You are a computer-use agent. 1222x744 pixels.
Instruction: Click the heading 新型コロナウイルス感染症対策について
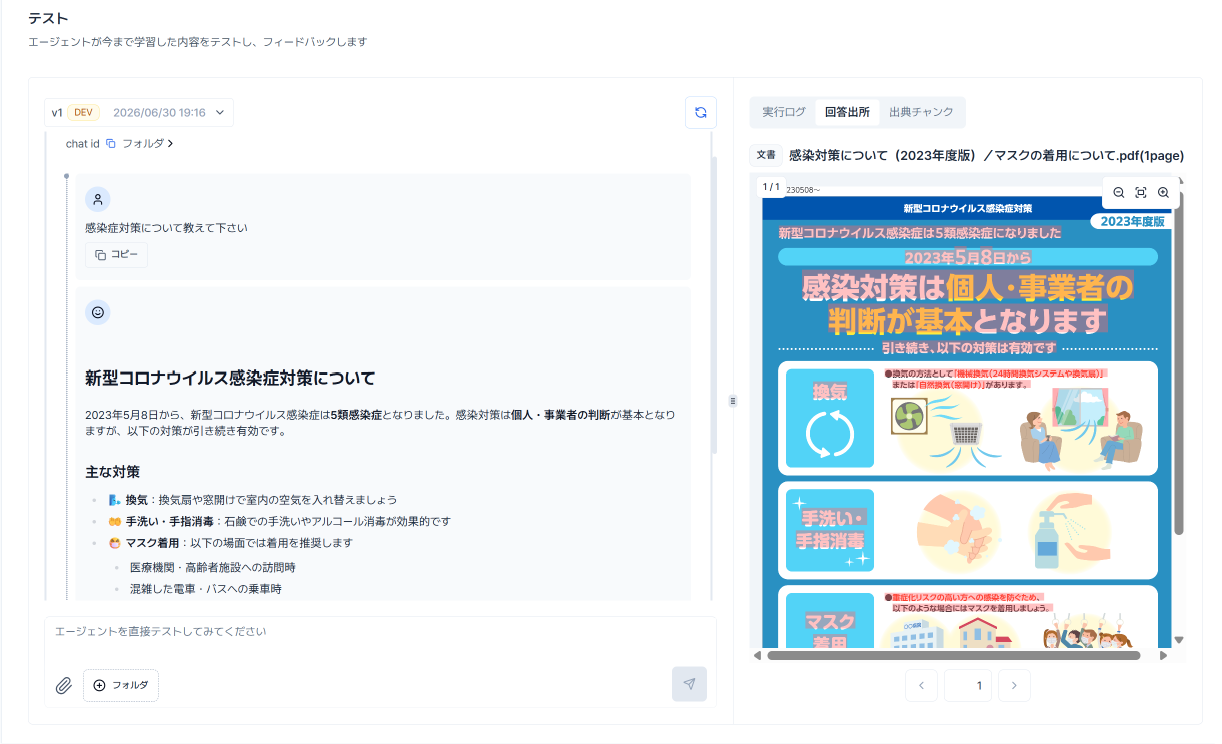pos(230,379)
